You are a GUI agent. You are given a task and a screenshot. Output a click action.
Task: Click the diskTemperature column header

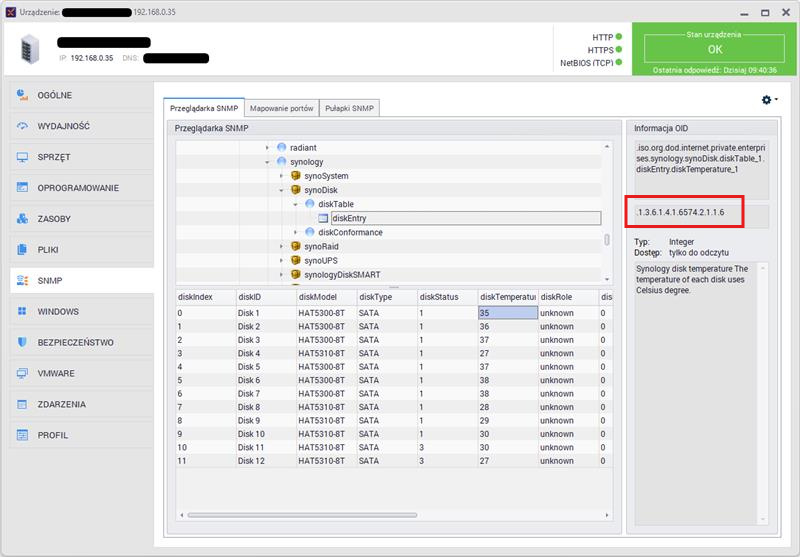pos(506,297)
